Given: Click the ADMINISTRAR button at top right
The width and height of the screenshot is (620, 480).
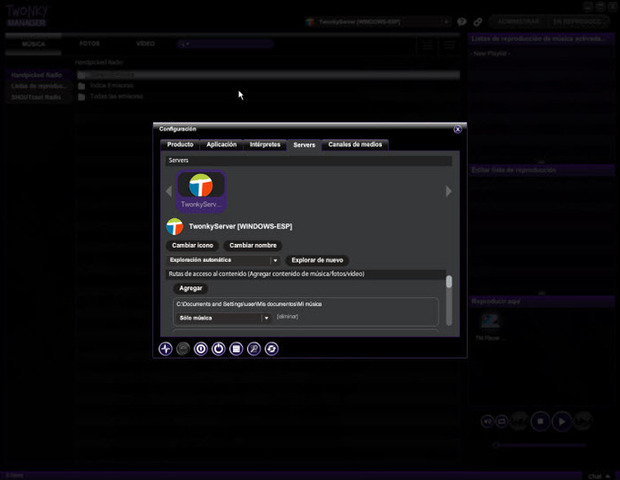Looking at the screenshot, I should tap(518, 21).
